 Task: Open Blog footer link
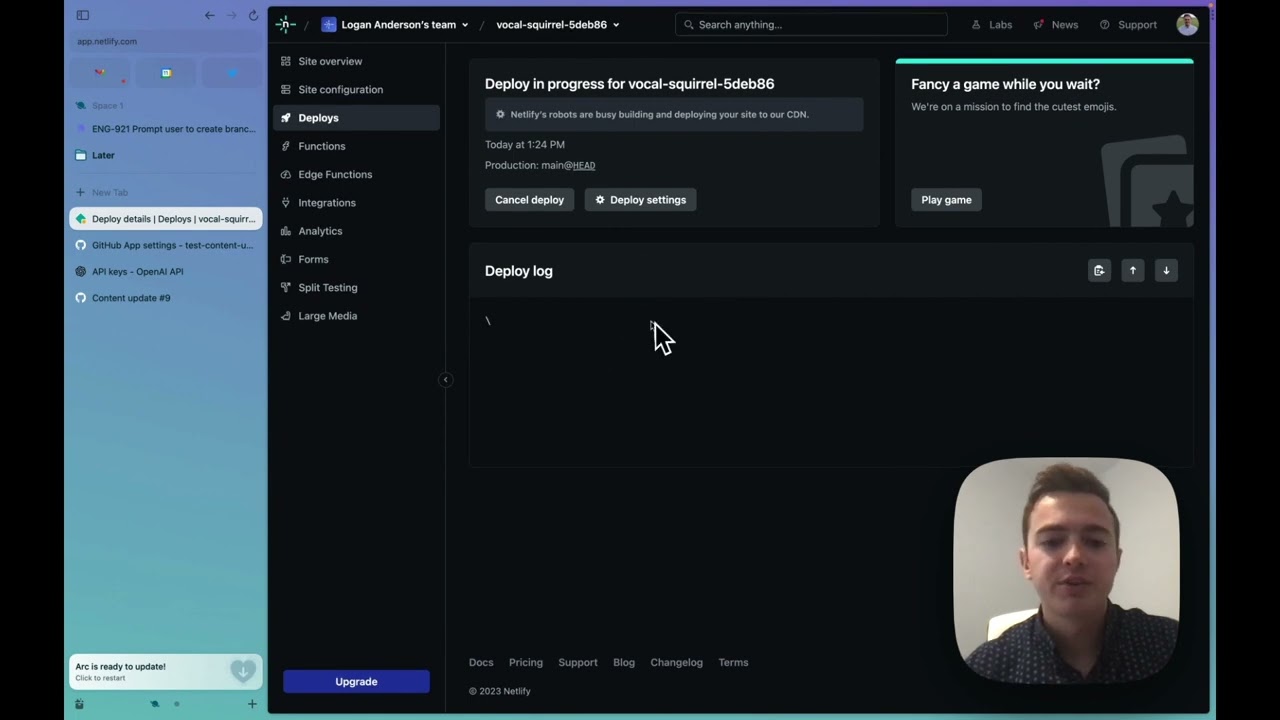(x=624, y=662)
